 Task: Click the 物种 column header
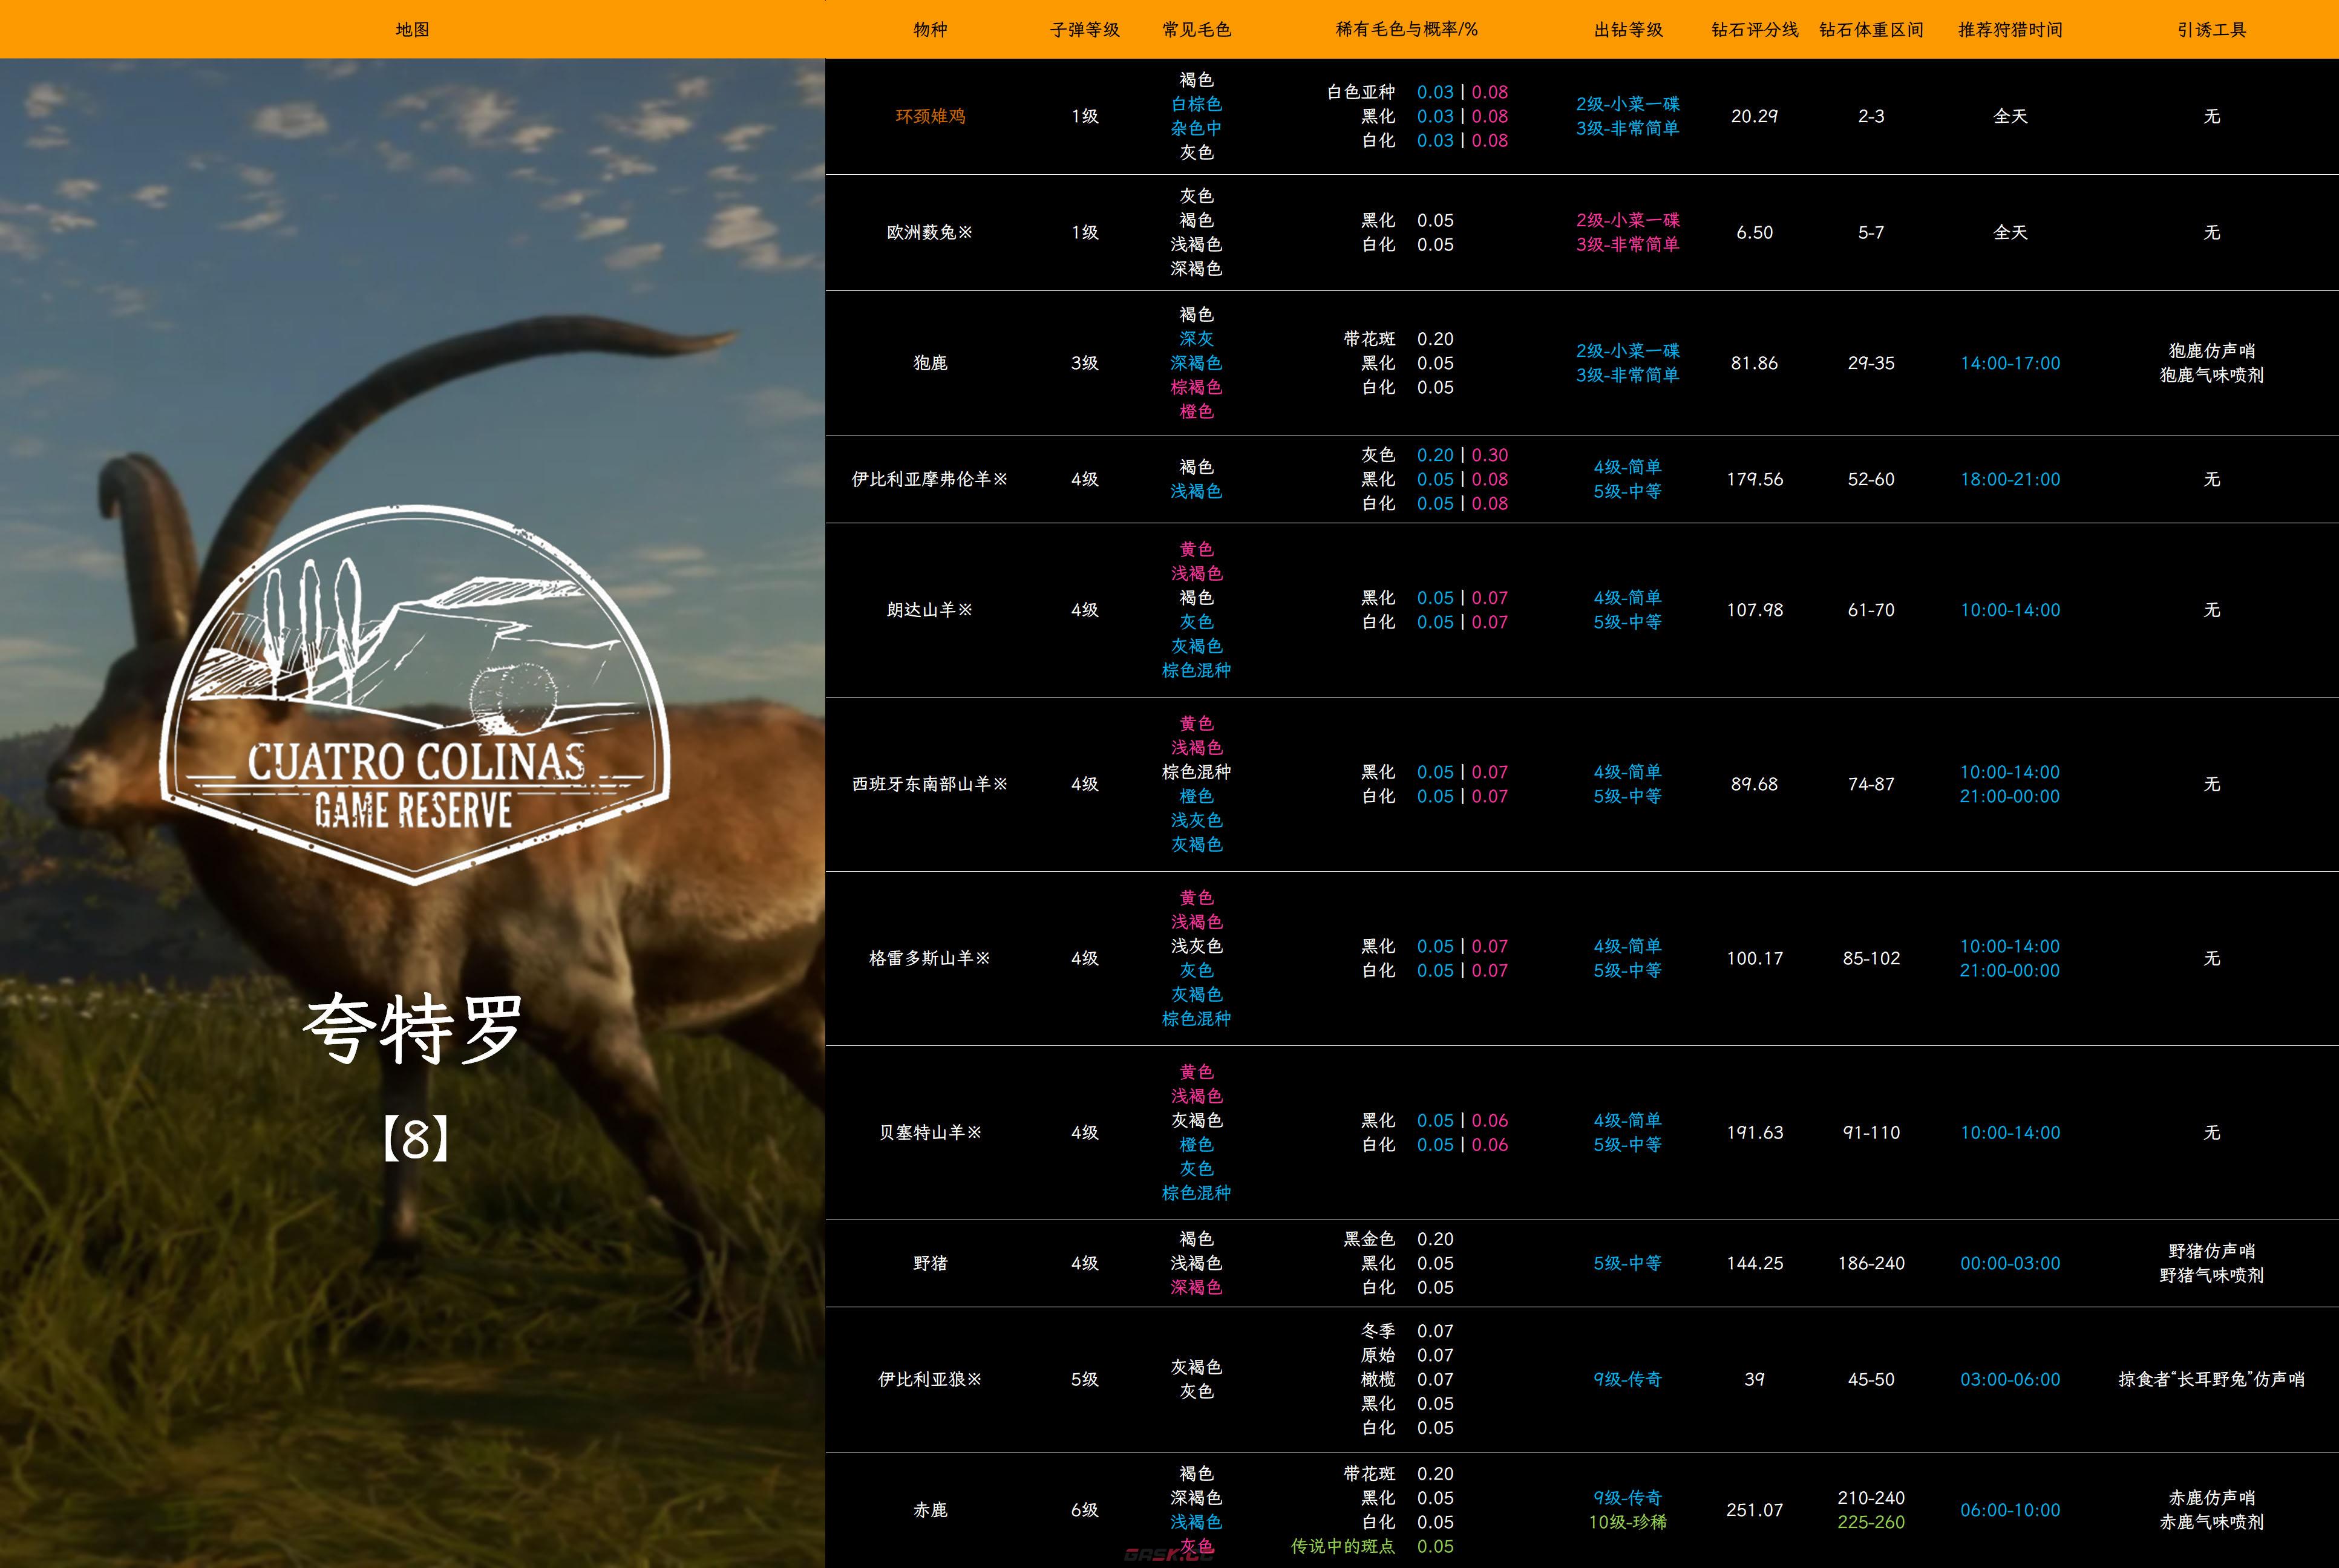(929, 29)
